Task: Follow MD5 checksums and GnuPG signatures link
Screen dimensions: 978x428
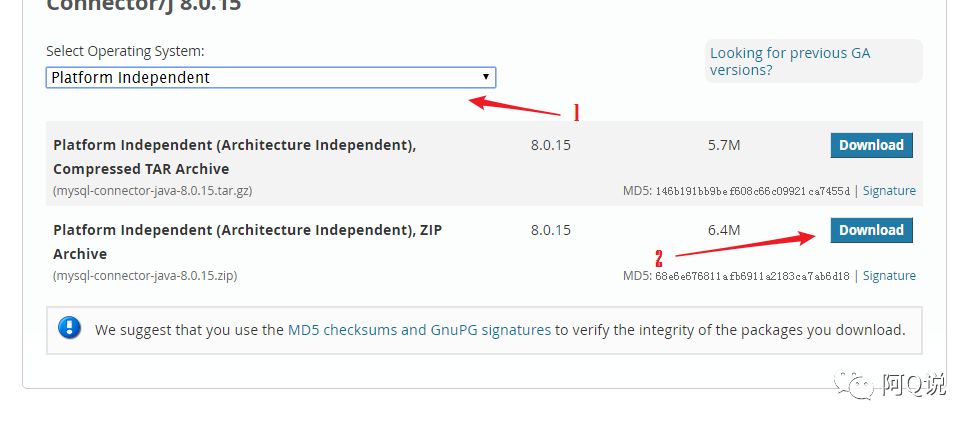Action: tap(419, 329)
